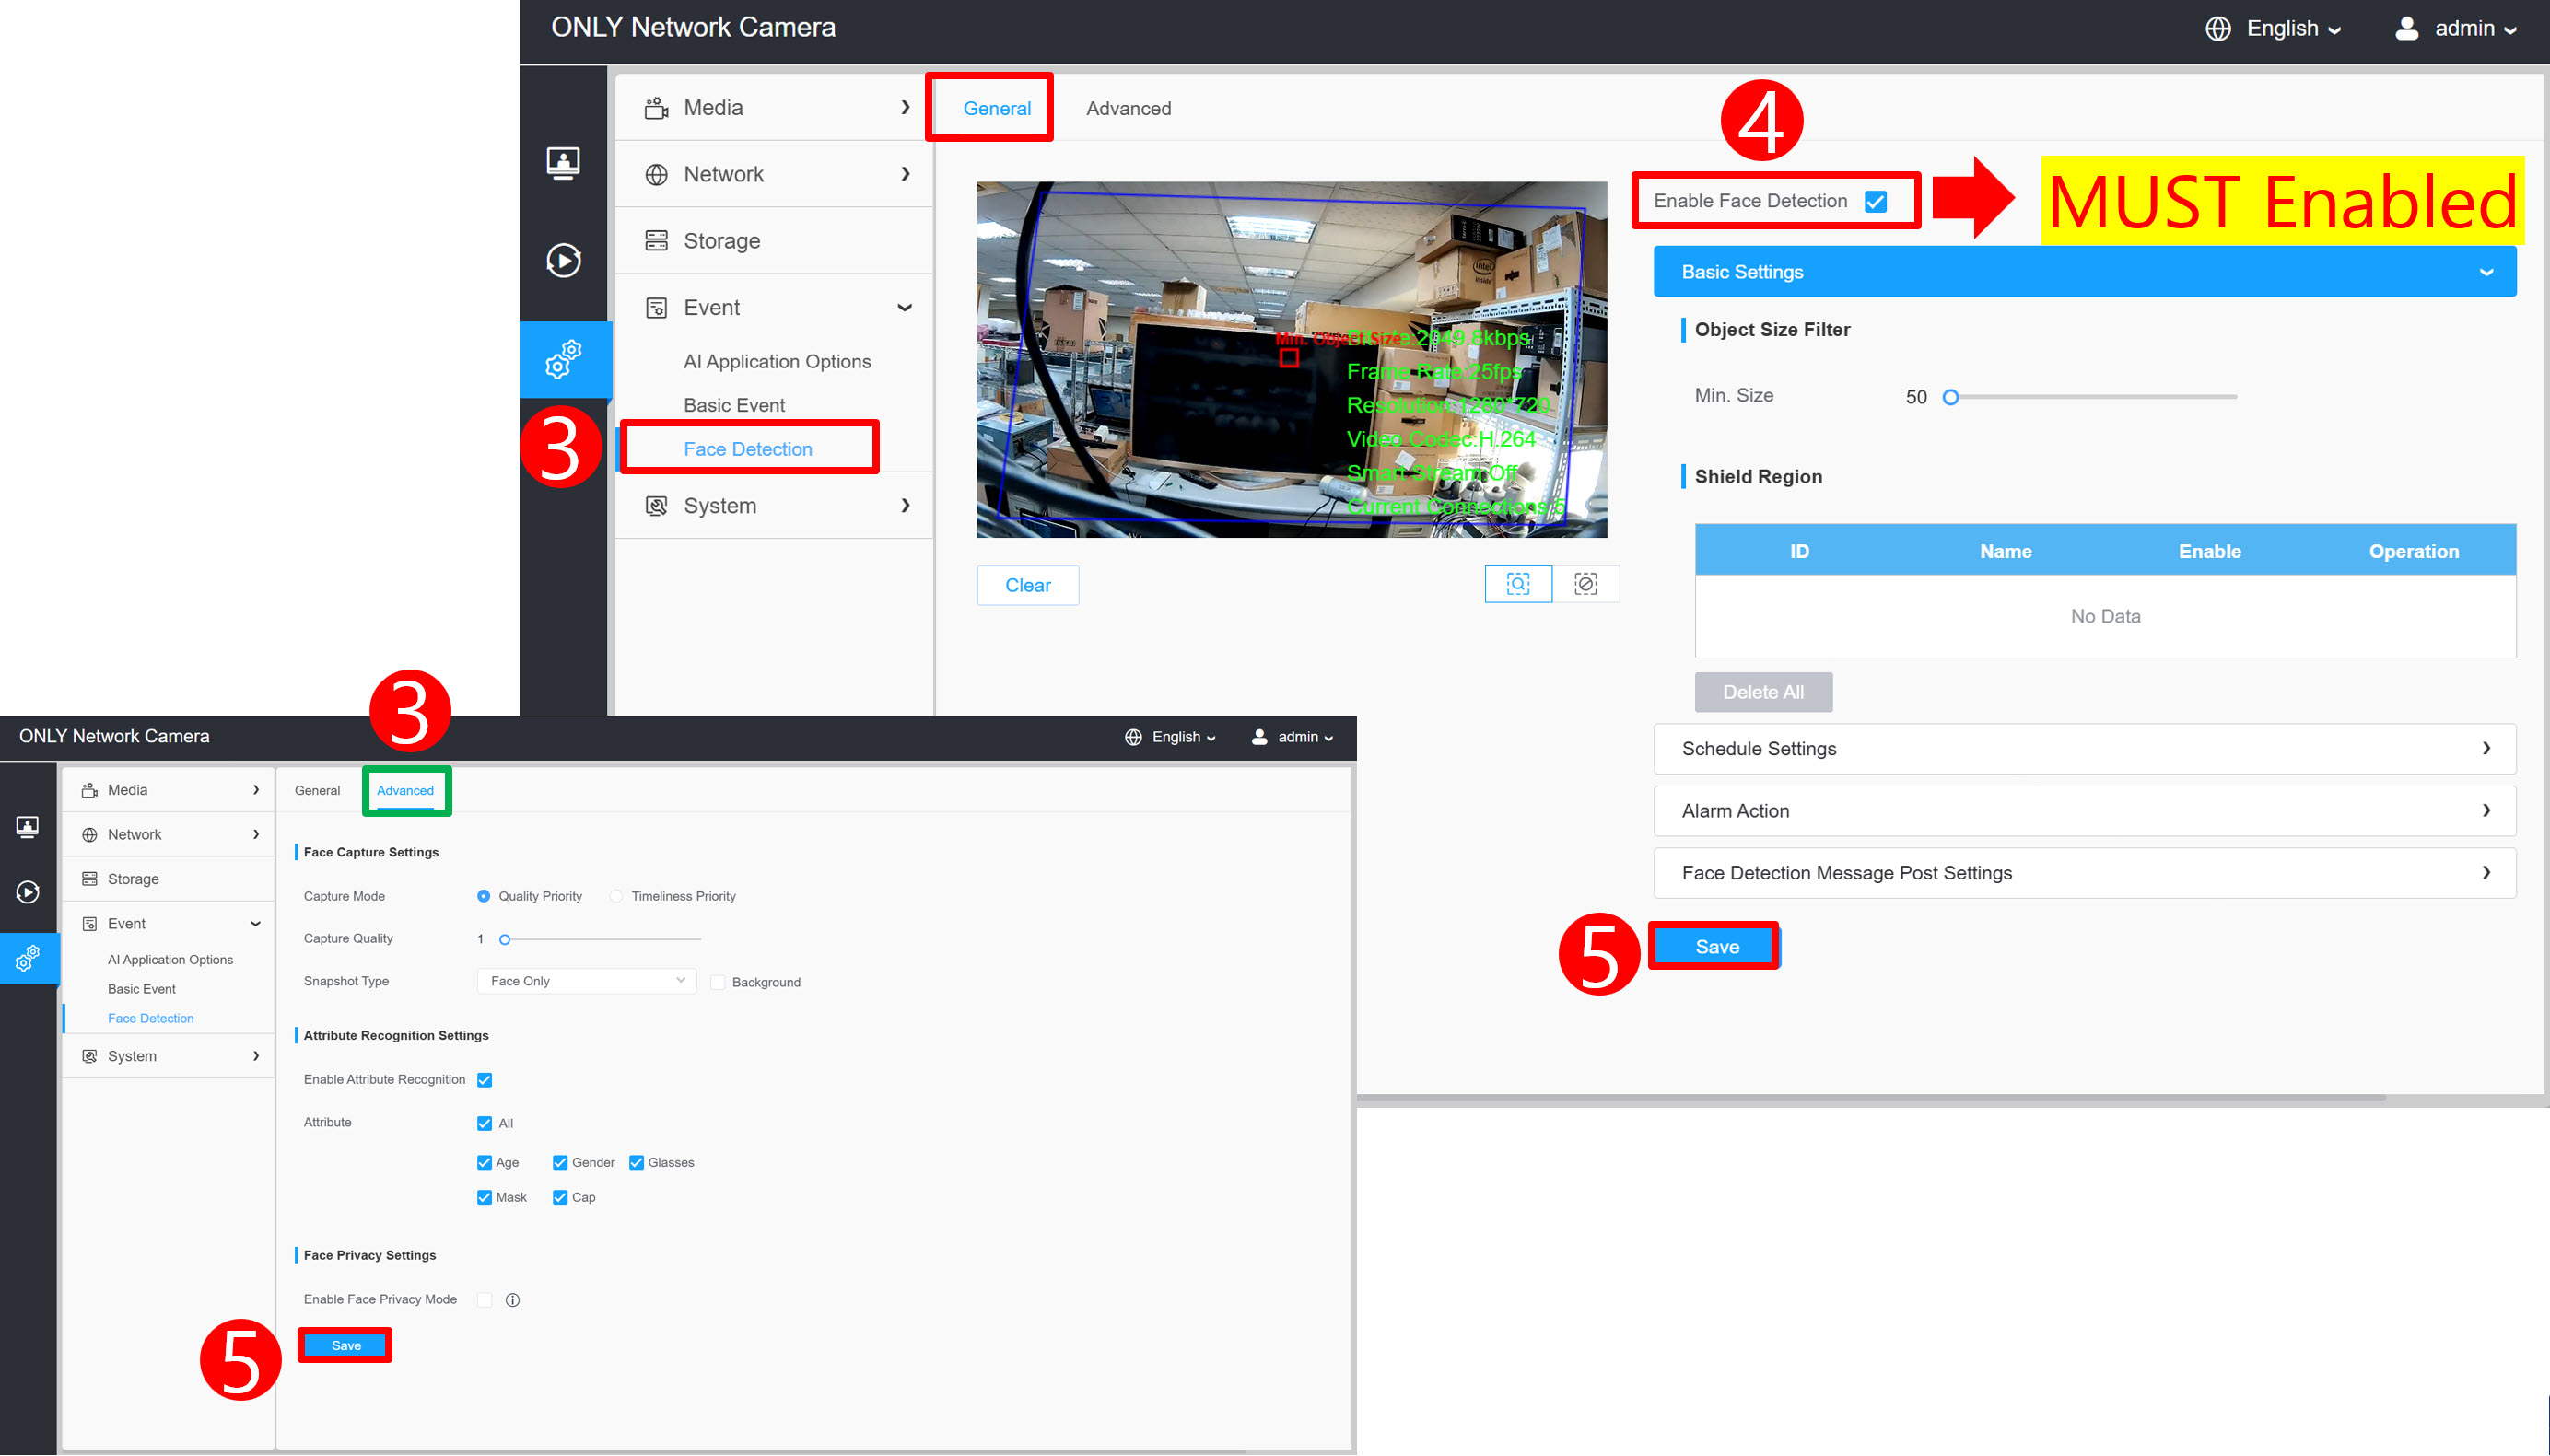Click System icon in lower window menu
This screenshot has height=1456, width=2550.
89,1056
